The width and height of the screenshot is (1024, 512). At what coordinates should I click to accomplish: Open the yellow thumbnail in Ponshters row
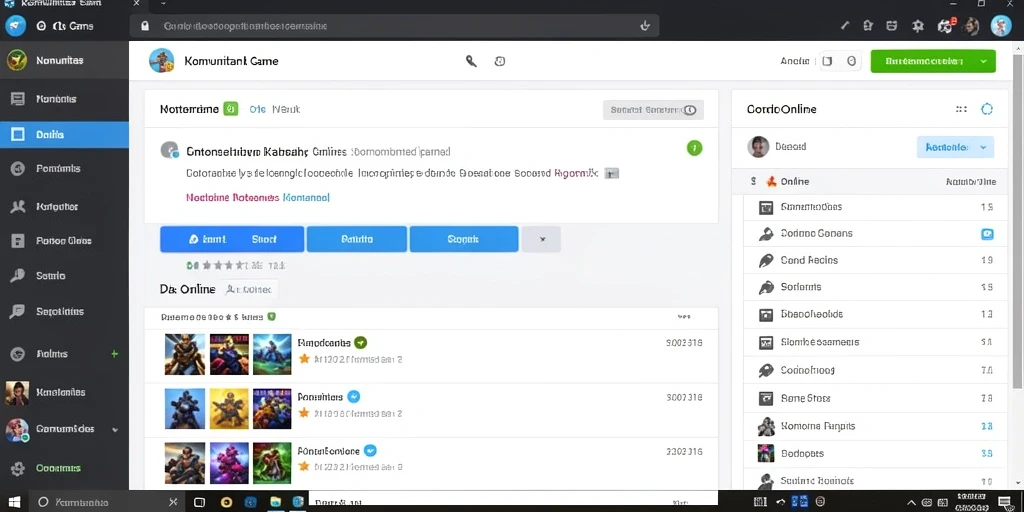pyautogui.click(x=229, y=409)
